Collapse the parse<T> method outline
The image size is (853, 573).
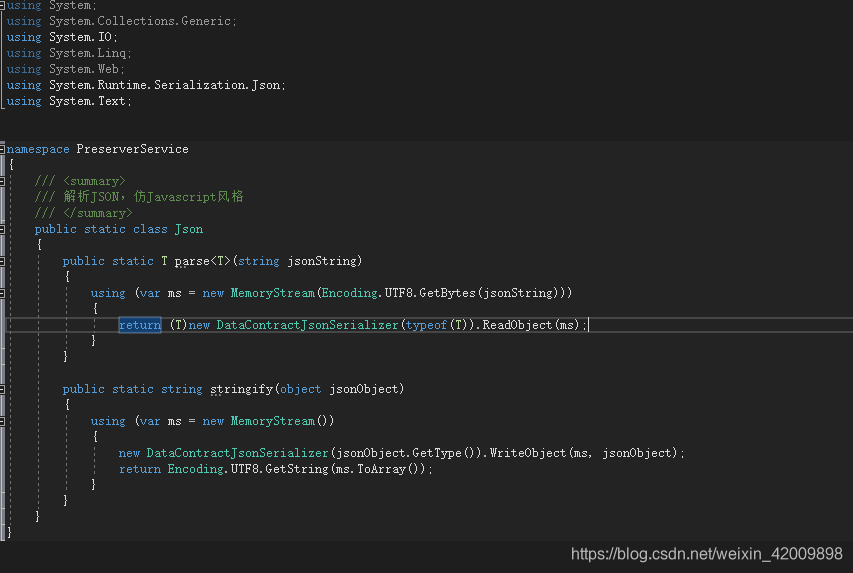point(2,261)
